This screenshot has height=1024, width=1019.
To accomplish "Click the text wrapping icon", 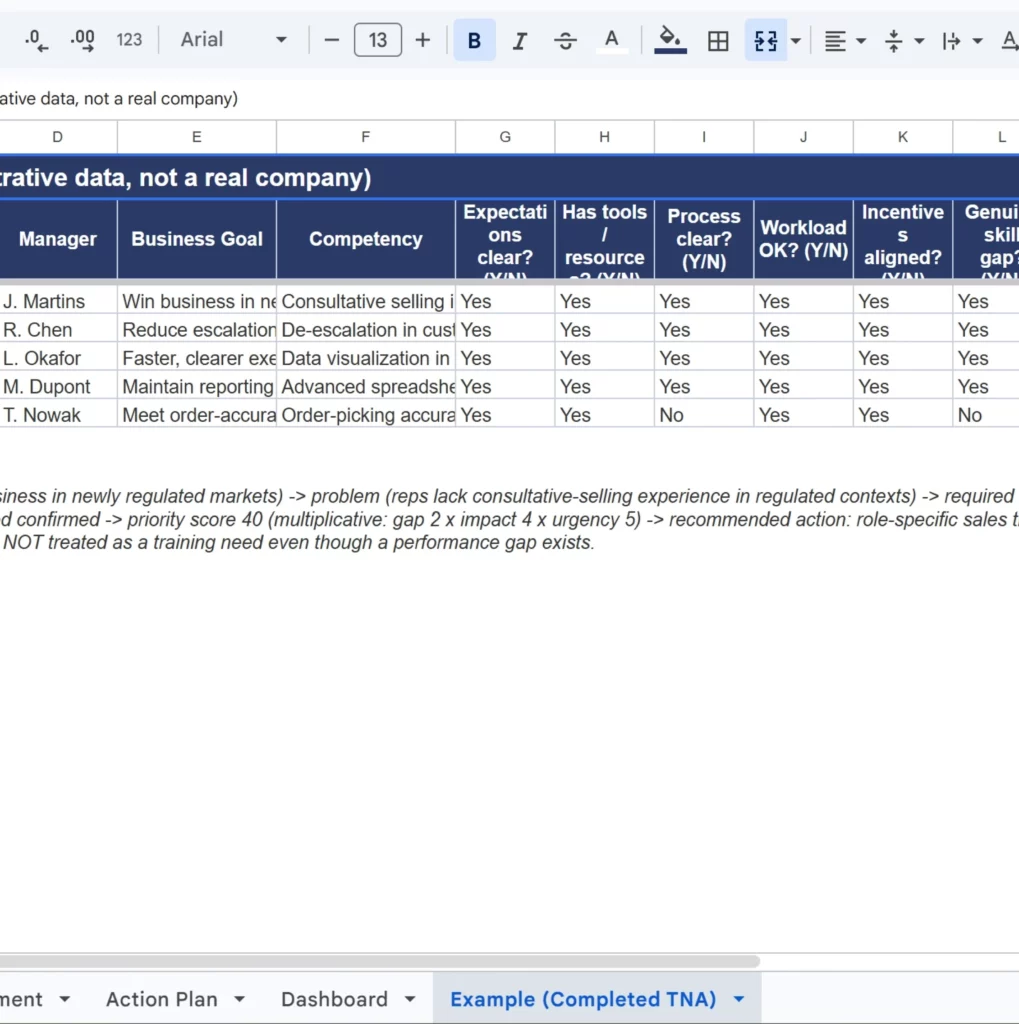I will click(951, 40).
